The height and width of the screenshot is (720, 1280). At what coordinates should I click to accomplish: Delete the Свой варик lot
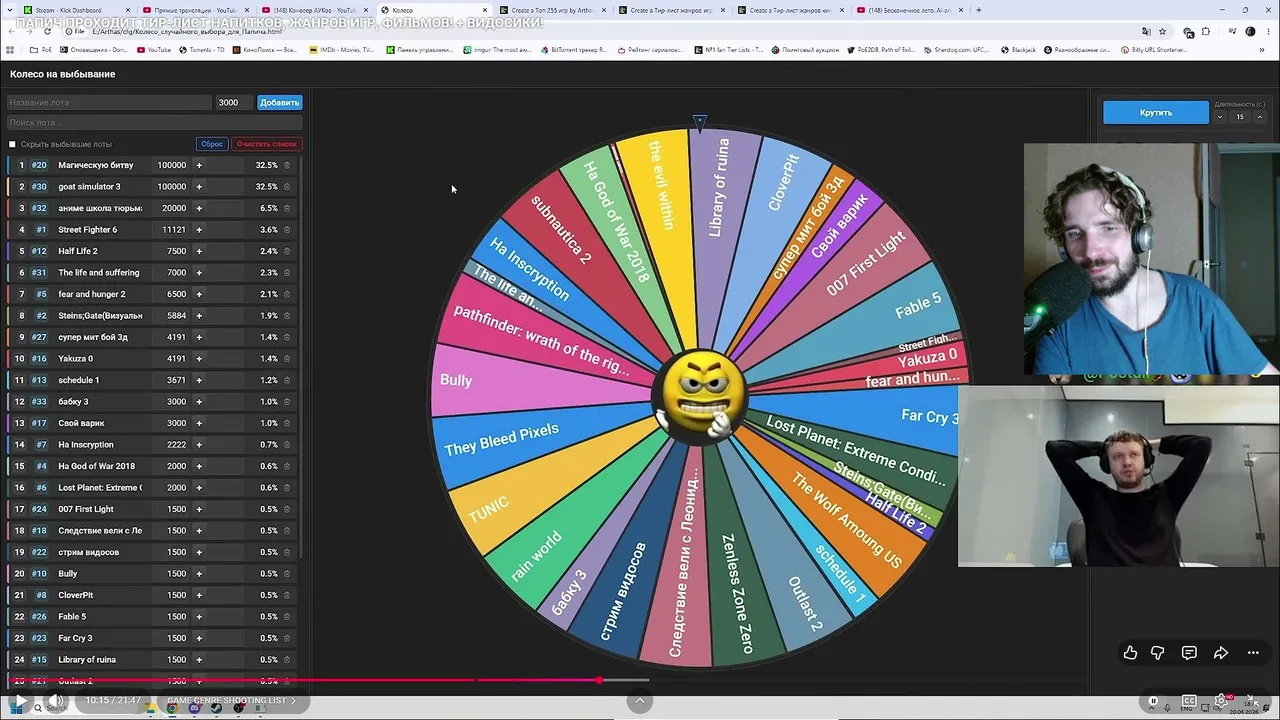tap(287, 423)
